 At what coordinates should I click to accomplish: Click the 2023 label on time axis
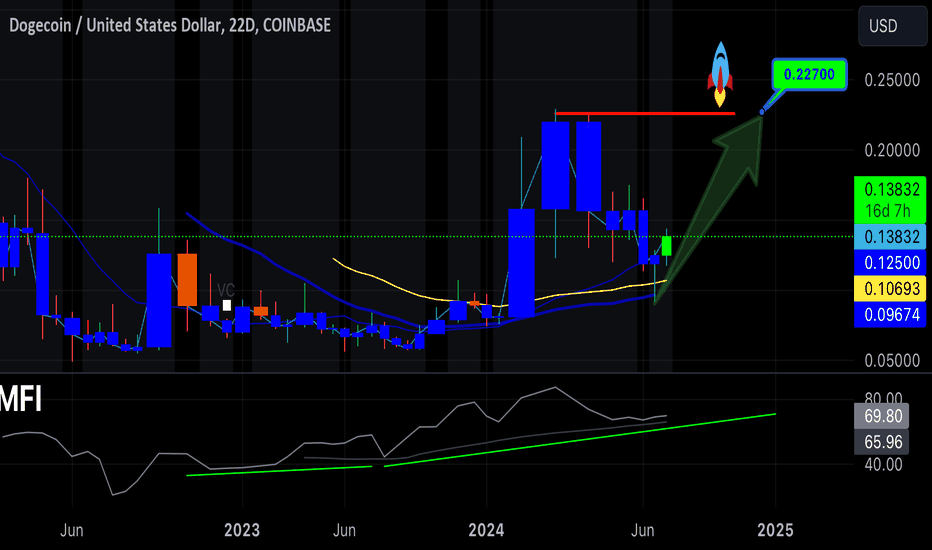[x=242, y=530]
